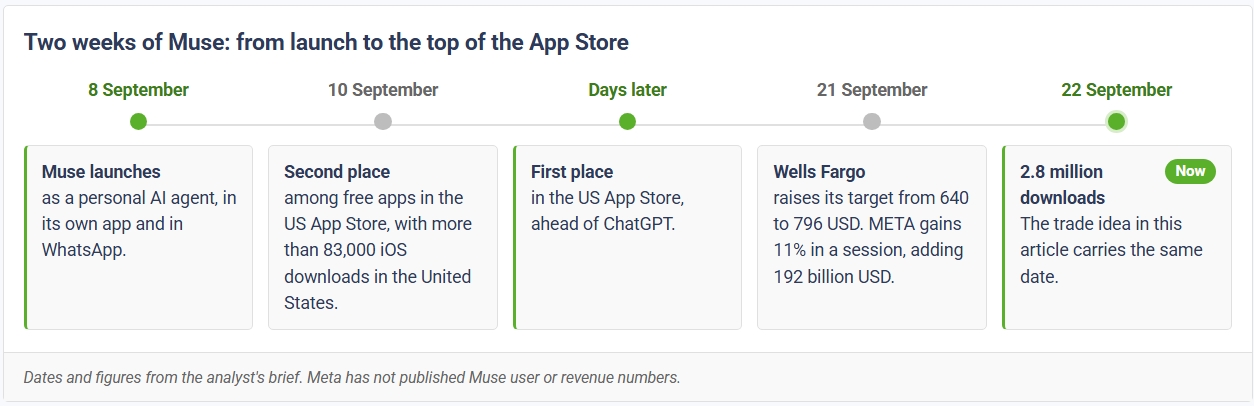The height and width of the screenshot is (406, 1254).
Task: Click the highlighted 22 September timeline dot
Action: [1117, 122]
